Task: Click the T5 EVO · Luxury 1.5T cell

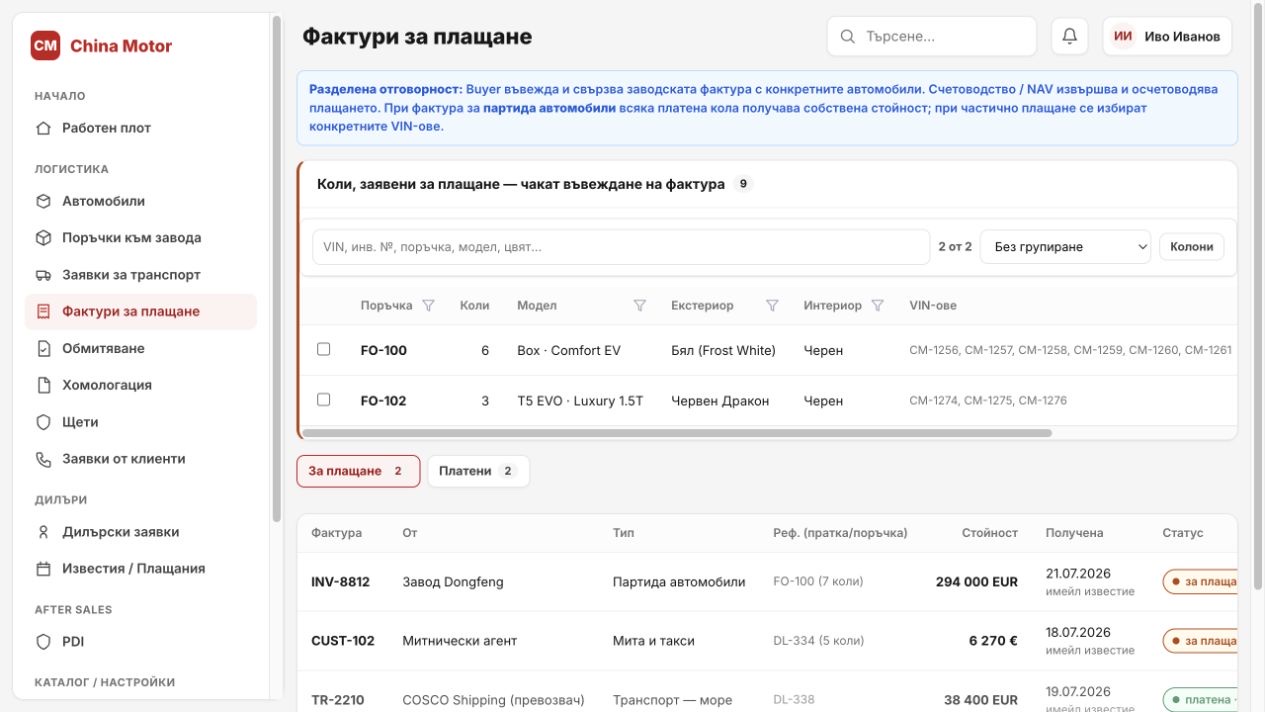Action: pos(580,401)
